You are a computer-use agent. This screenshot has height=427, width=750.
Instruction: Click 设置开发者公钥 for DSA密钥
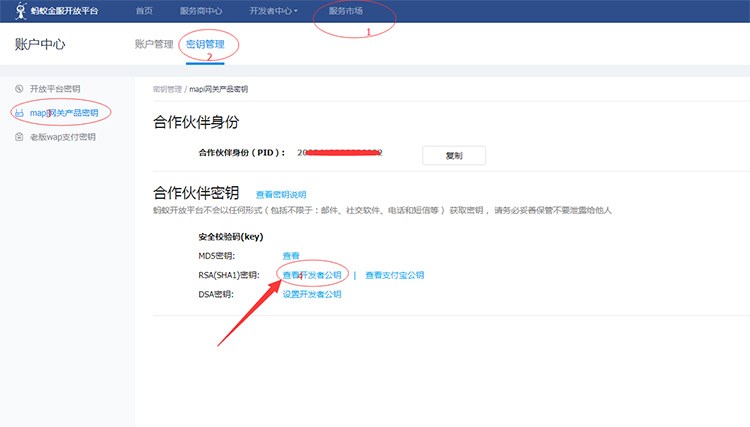[x=312, y=294]
